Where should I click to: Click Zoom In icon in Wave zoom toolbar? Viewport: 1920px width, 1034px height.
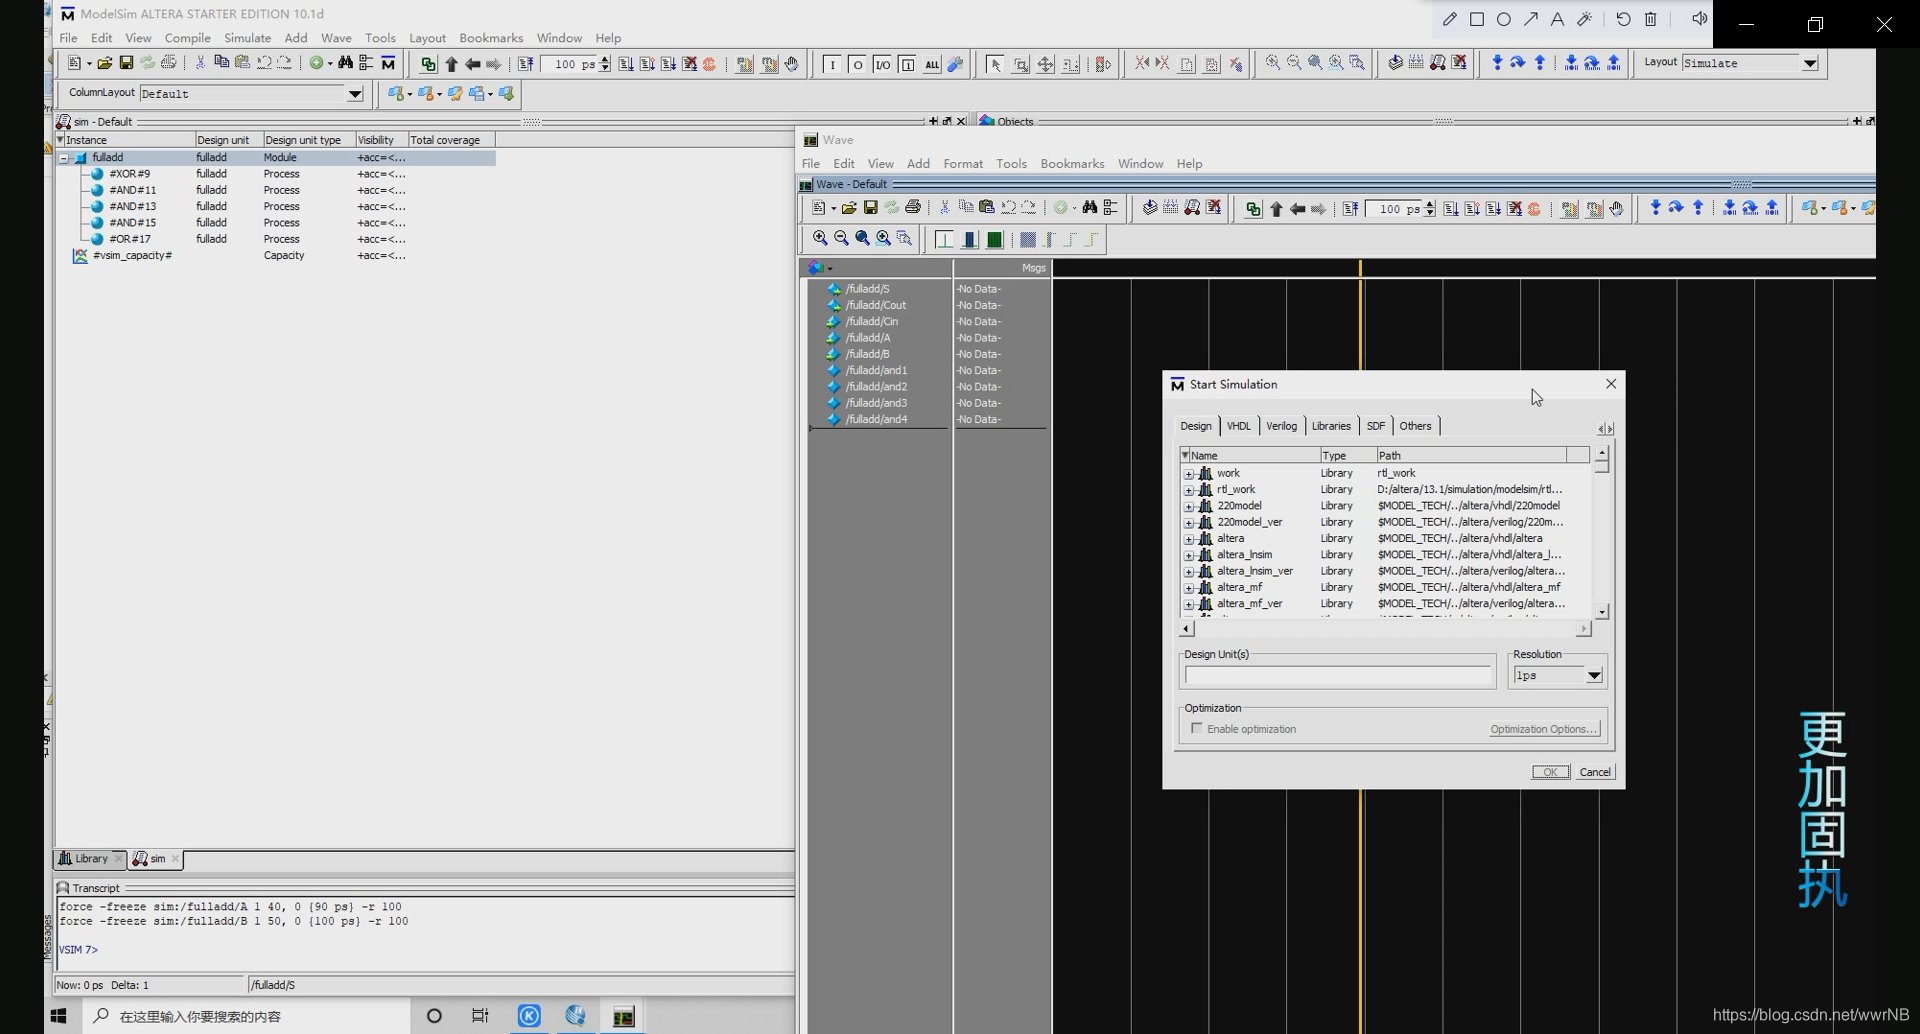click(x=820, y=238)
